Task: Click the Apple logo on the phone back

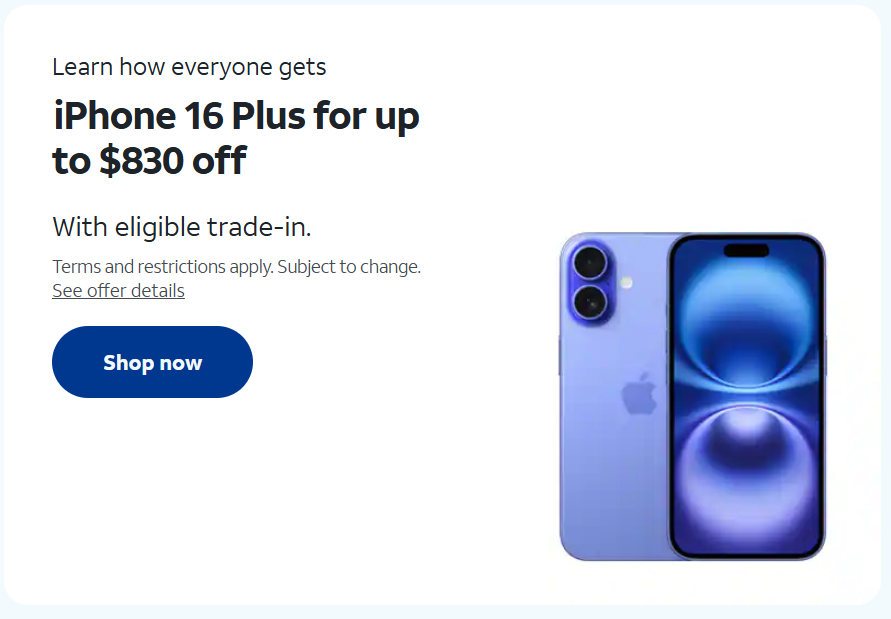Action: coord(639,393)
